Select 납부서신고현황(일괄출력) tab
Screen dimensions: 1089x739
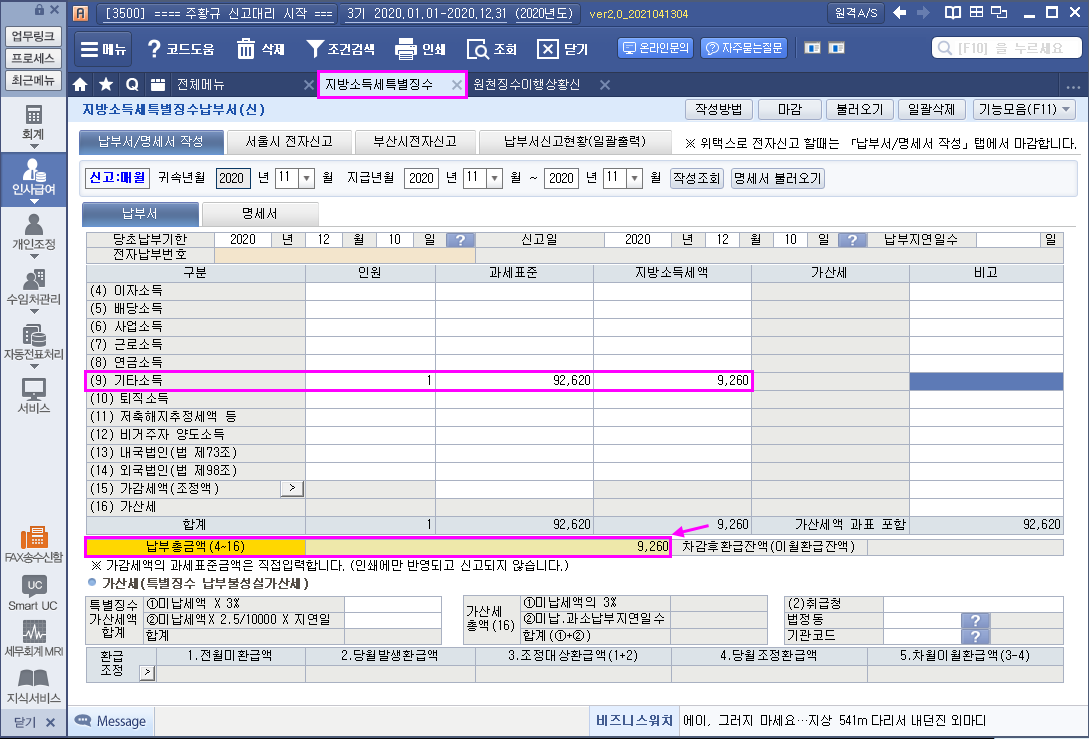[x=575, y=142]
